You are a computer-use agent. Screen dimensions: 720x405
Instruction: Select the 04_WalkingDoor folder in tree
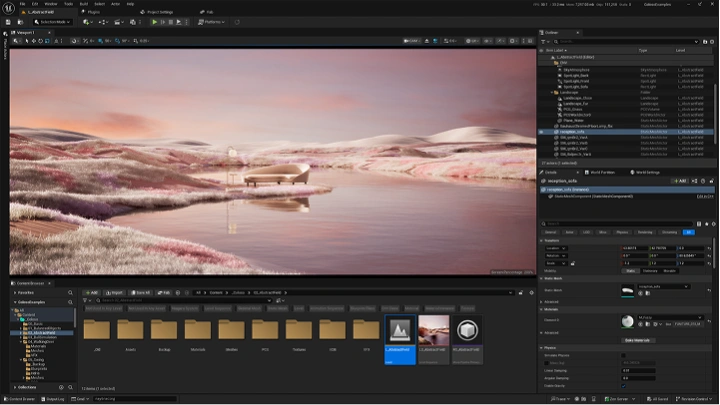(39, 342)
